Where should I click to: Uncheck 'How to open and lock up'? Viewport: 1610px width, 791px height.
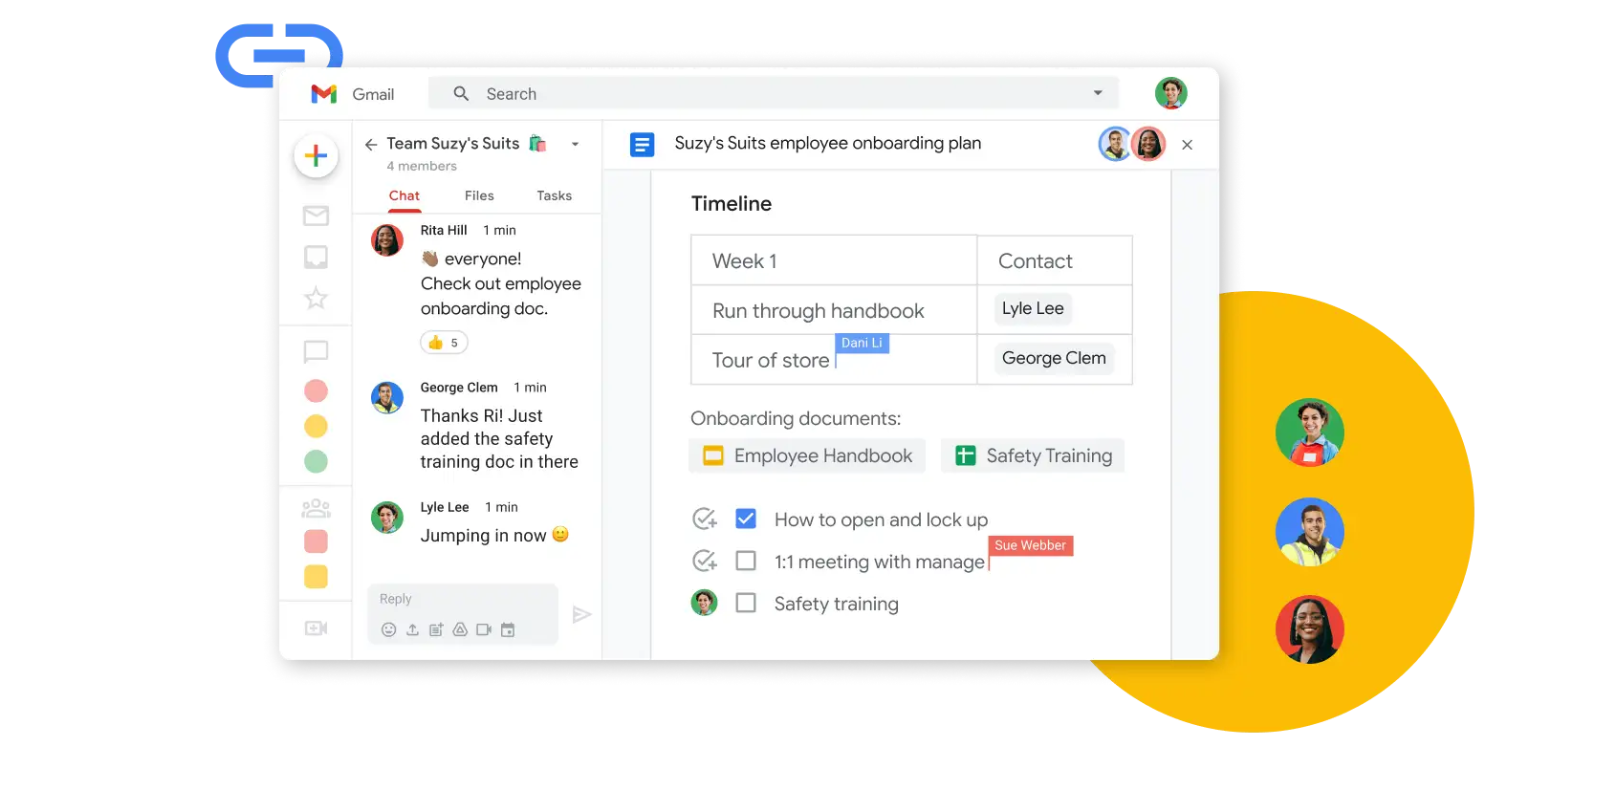tap(745, 519)
